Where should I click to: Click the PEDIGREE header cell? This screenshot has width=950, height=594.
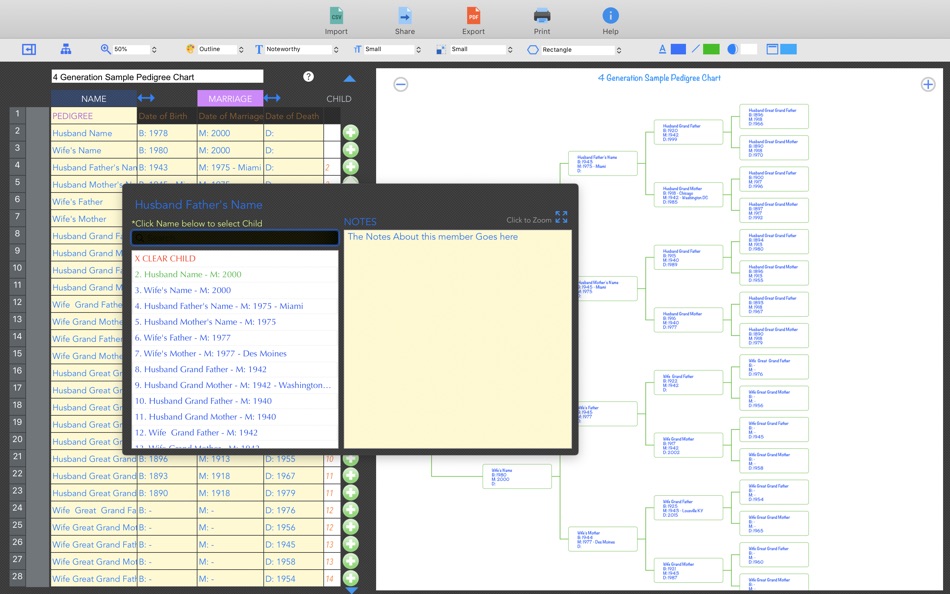(94, 116)
